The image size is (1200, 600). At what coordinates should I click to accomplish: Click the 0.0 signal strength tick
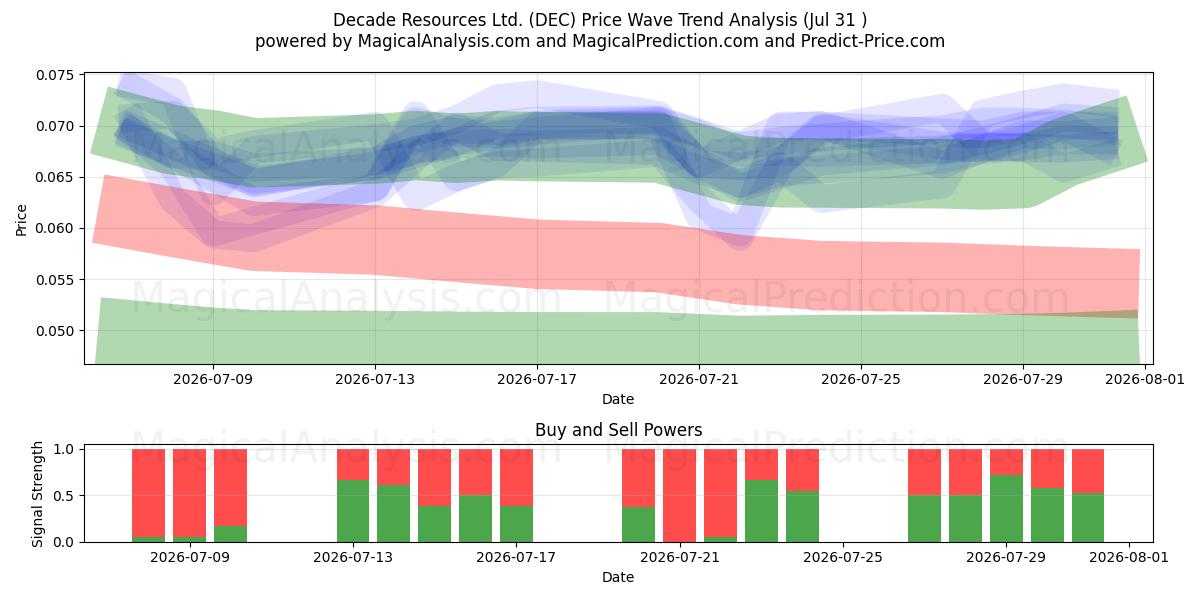point(65,542)
